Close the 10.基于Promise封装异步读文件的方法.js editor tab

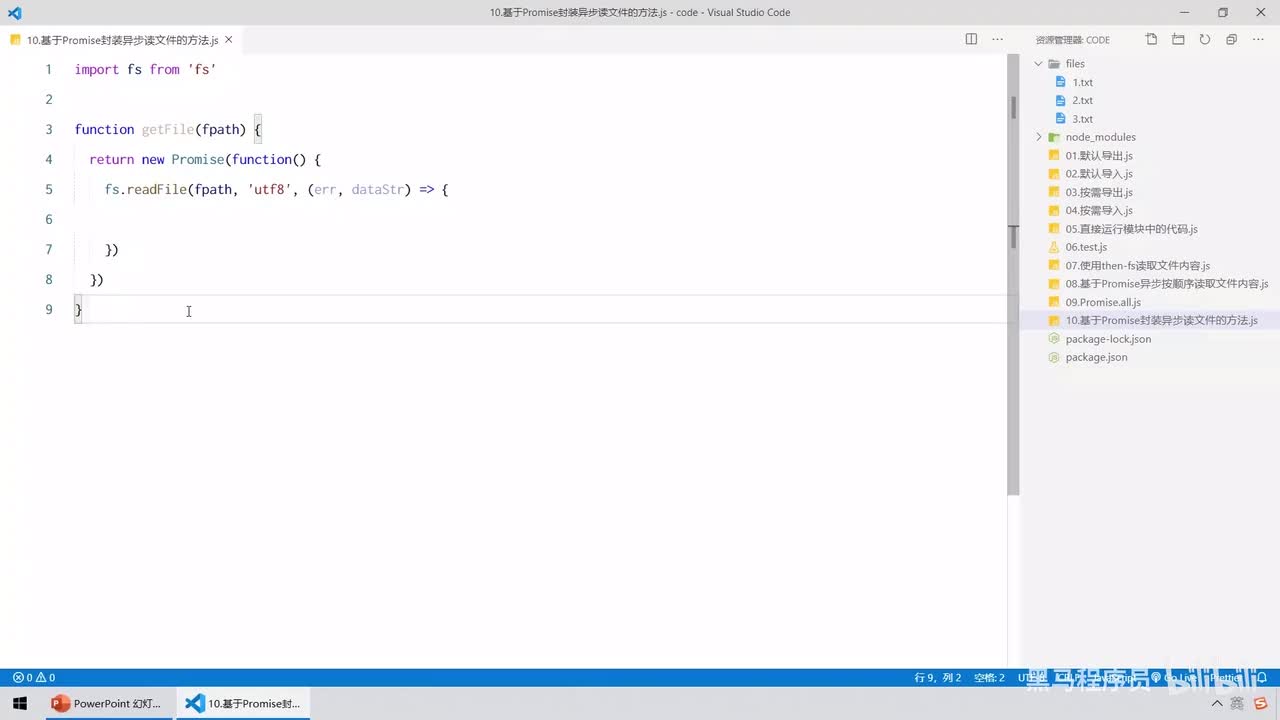coord(229,40)
